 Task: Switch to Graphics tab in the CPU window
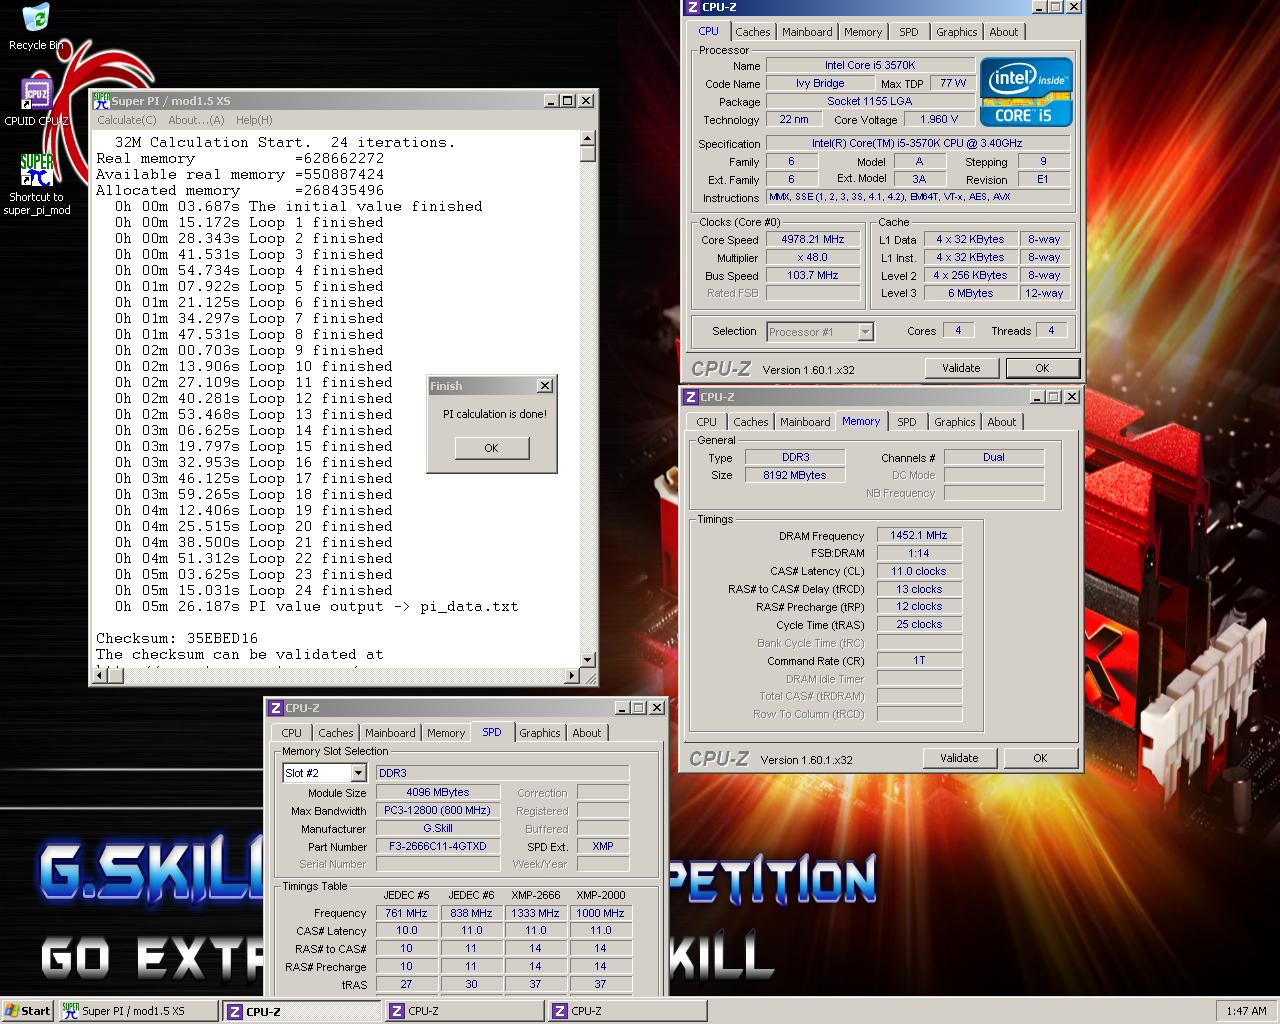click(x=957, y=32)
